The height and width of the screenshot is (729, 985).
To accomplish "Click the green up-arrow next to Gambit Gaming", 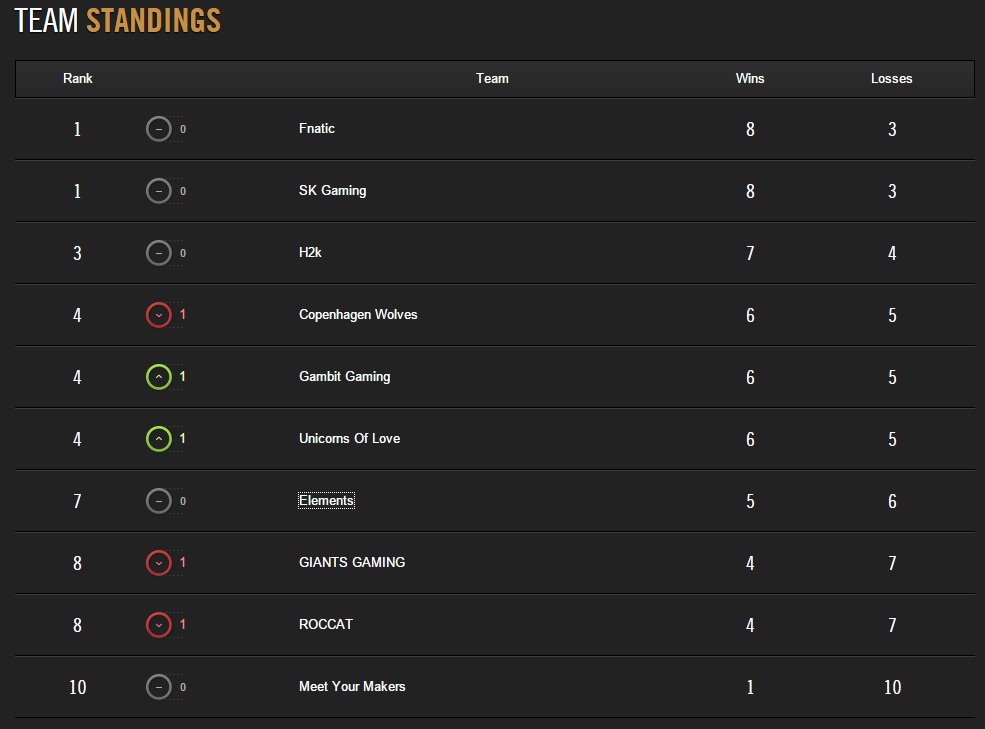I will [158, 377].
